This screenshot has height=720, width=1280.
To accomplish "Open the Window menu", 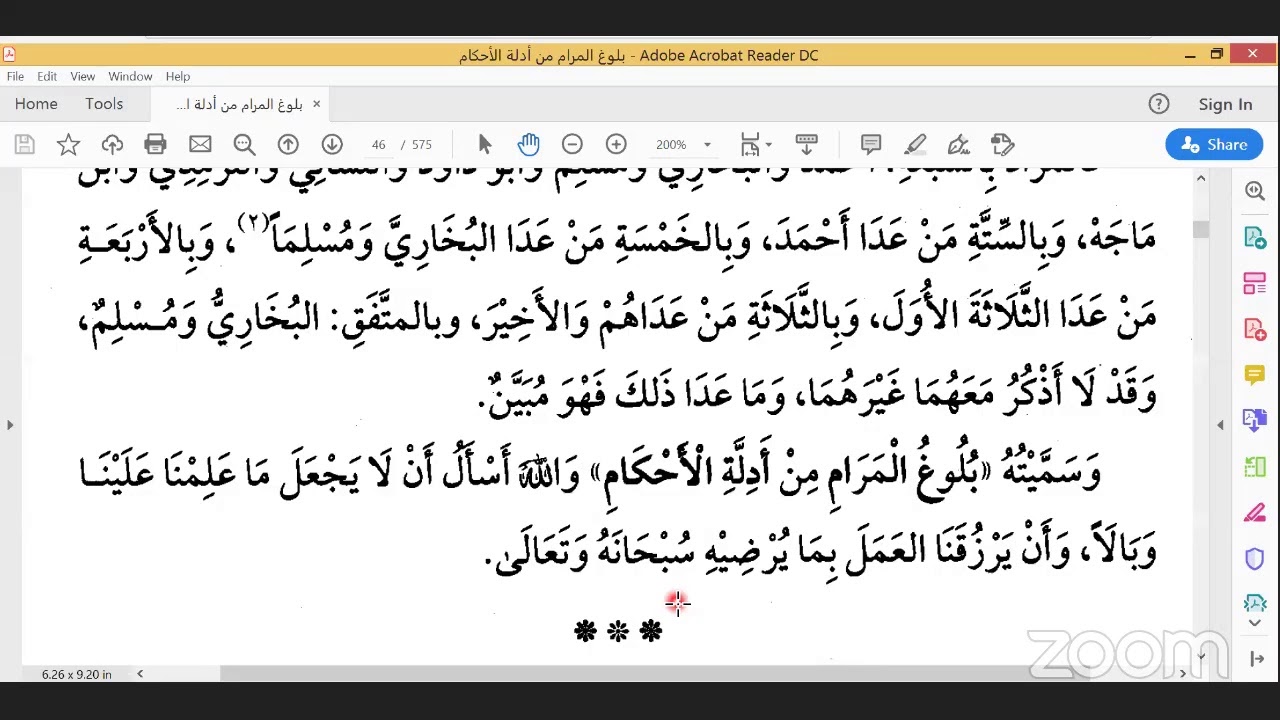I will pos(130,76).
